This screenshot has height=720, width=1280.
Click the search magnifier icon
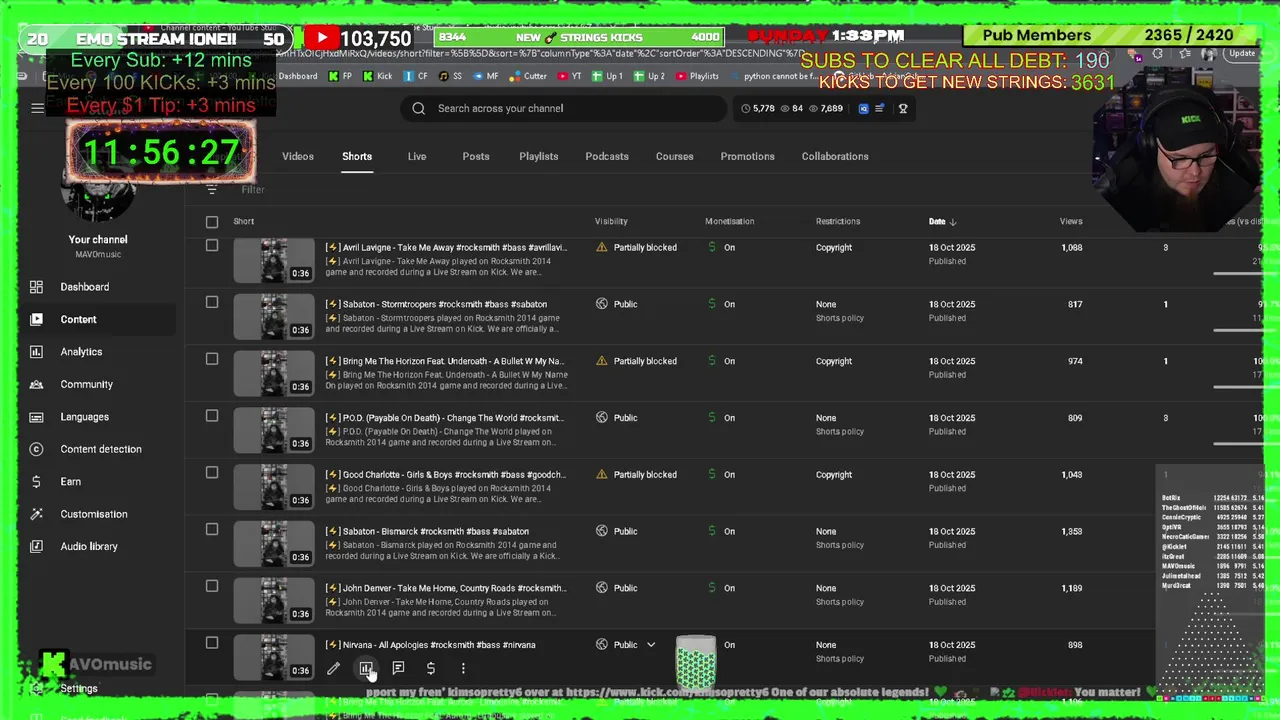419,108
